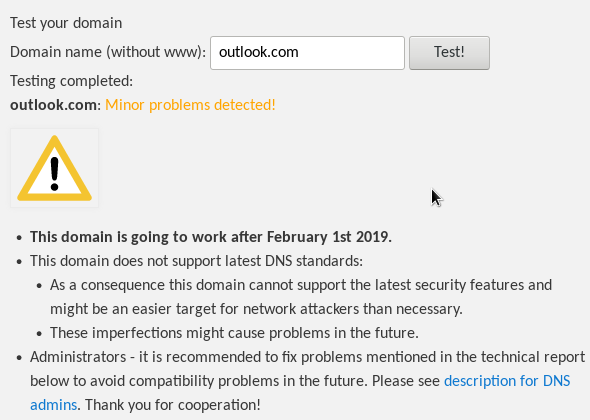This screenshot has width=590, height=420.
Task: Click the 'Domain name (without www):' label
Action: [x=108, y=52]
